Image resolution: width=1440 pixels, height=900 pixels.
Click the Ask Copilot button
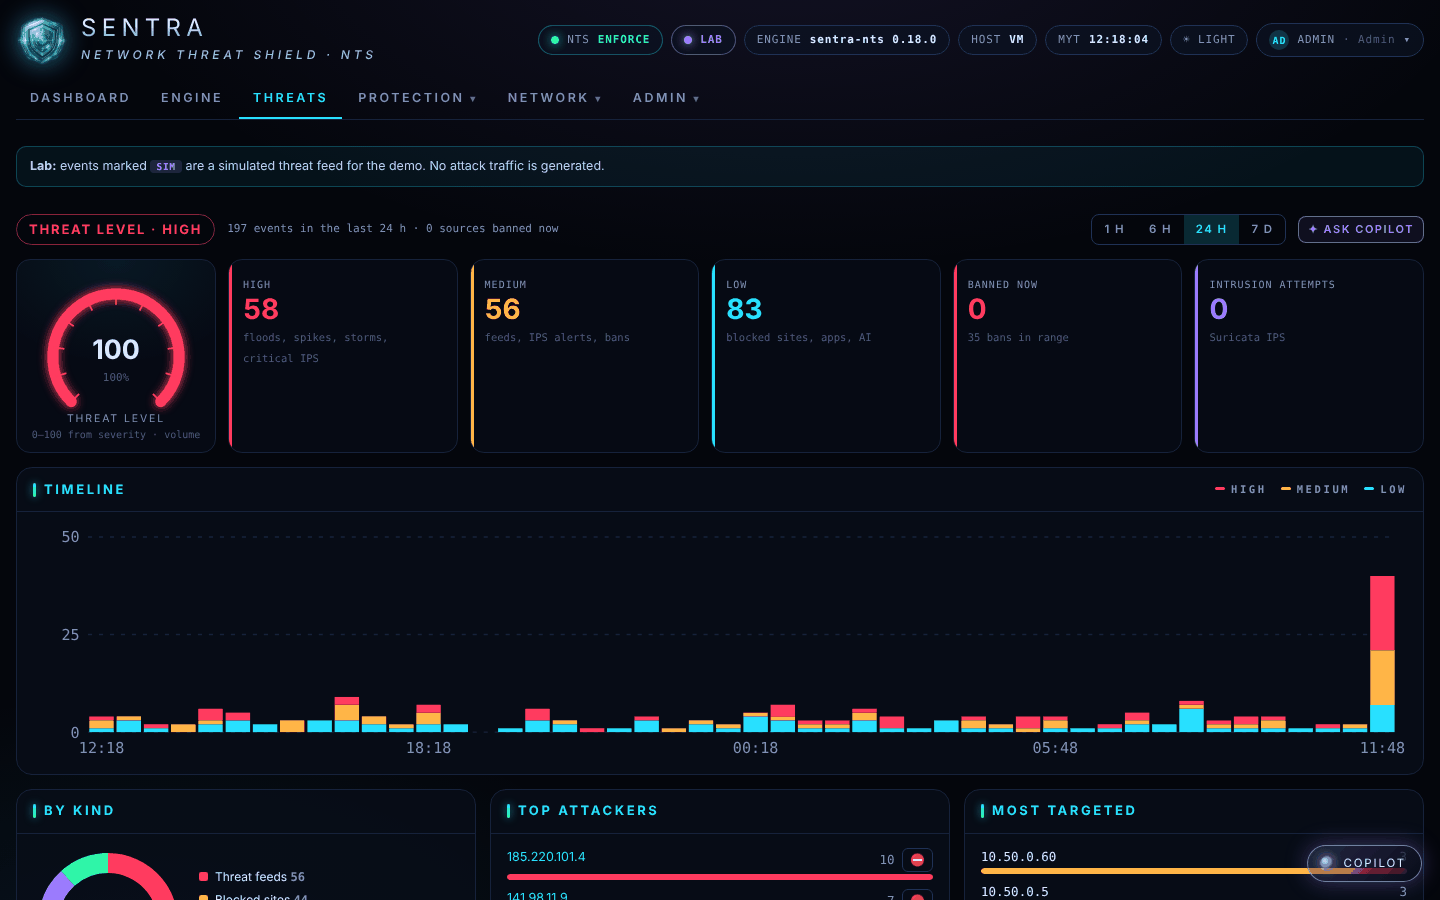(x=1360, y=229)
